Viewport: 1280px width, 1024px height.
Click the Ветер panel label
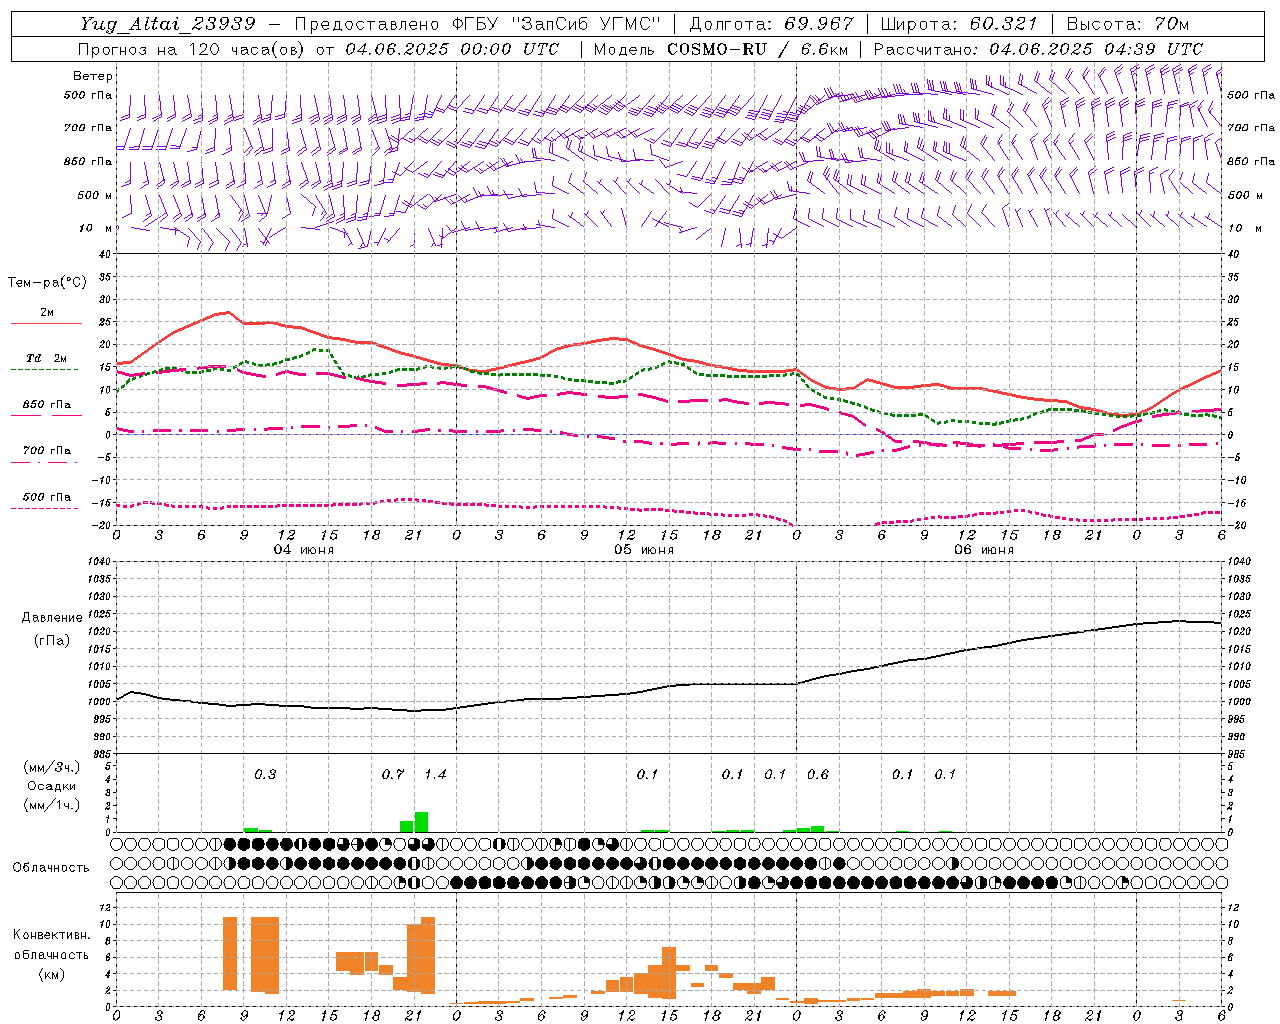pyautogui.click(x=93, y=76)
